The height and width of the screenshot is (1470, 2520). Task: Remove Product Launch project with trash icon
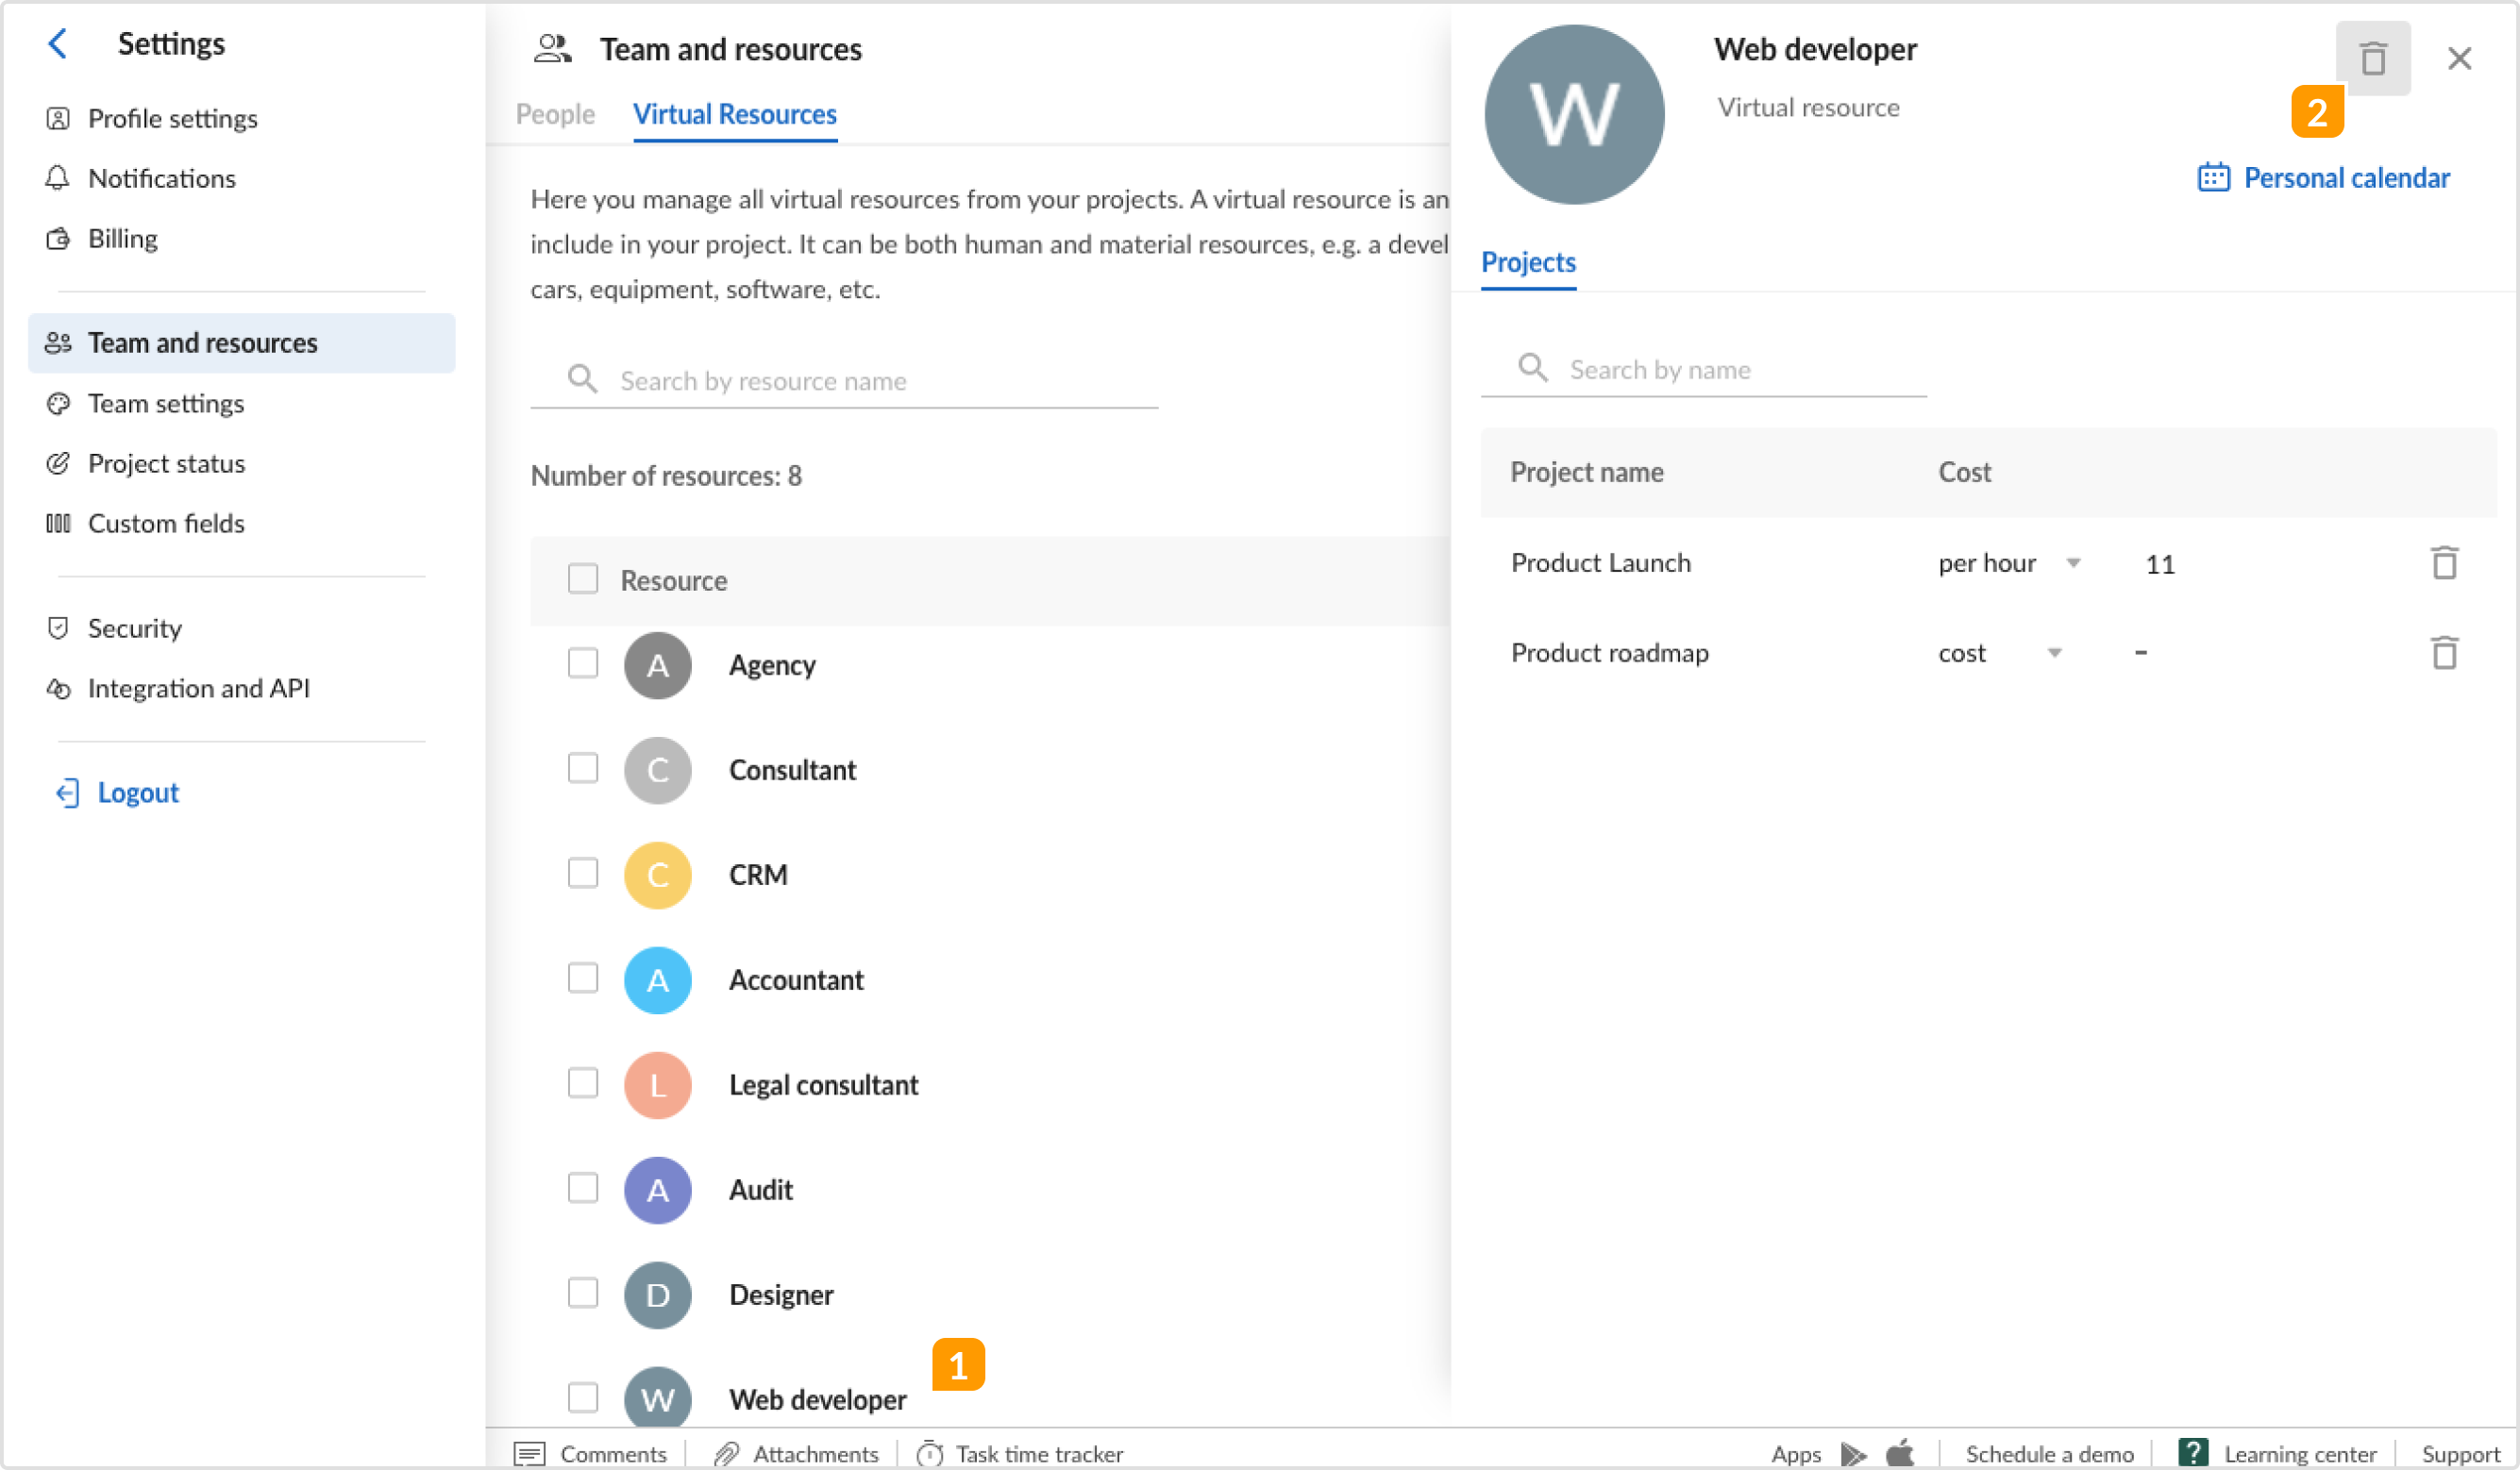pyautogui.click(x=2444, y=563)
